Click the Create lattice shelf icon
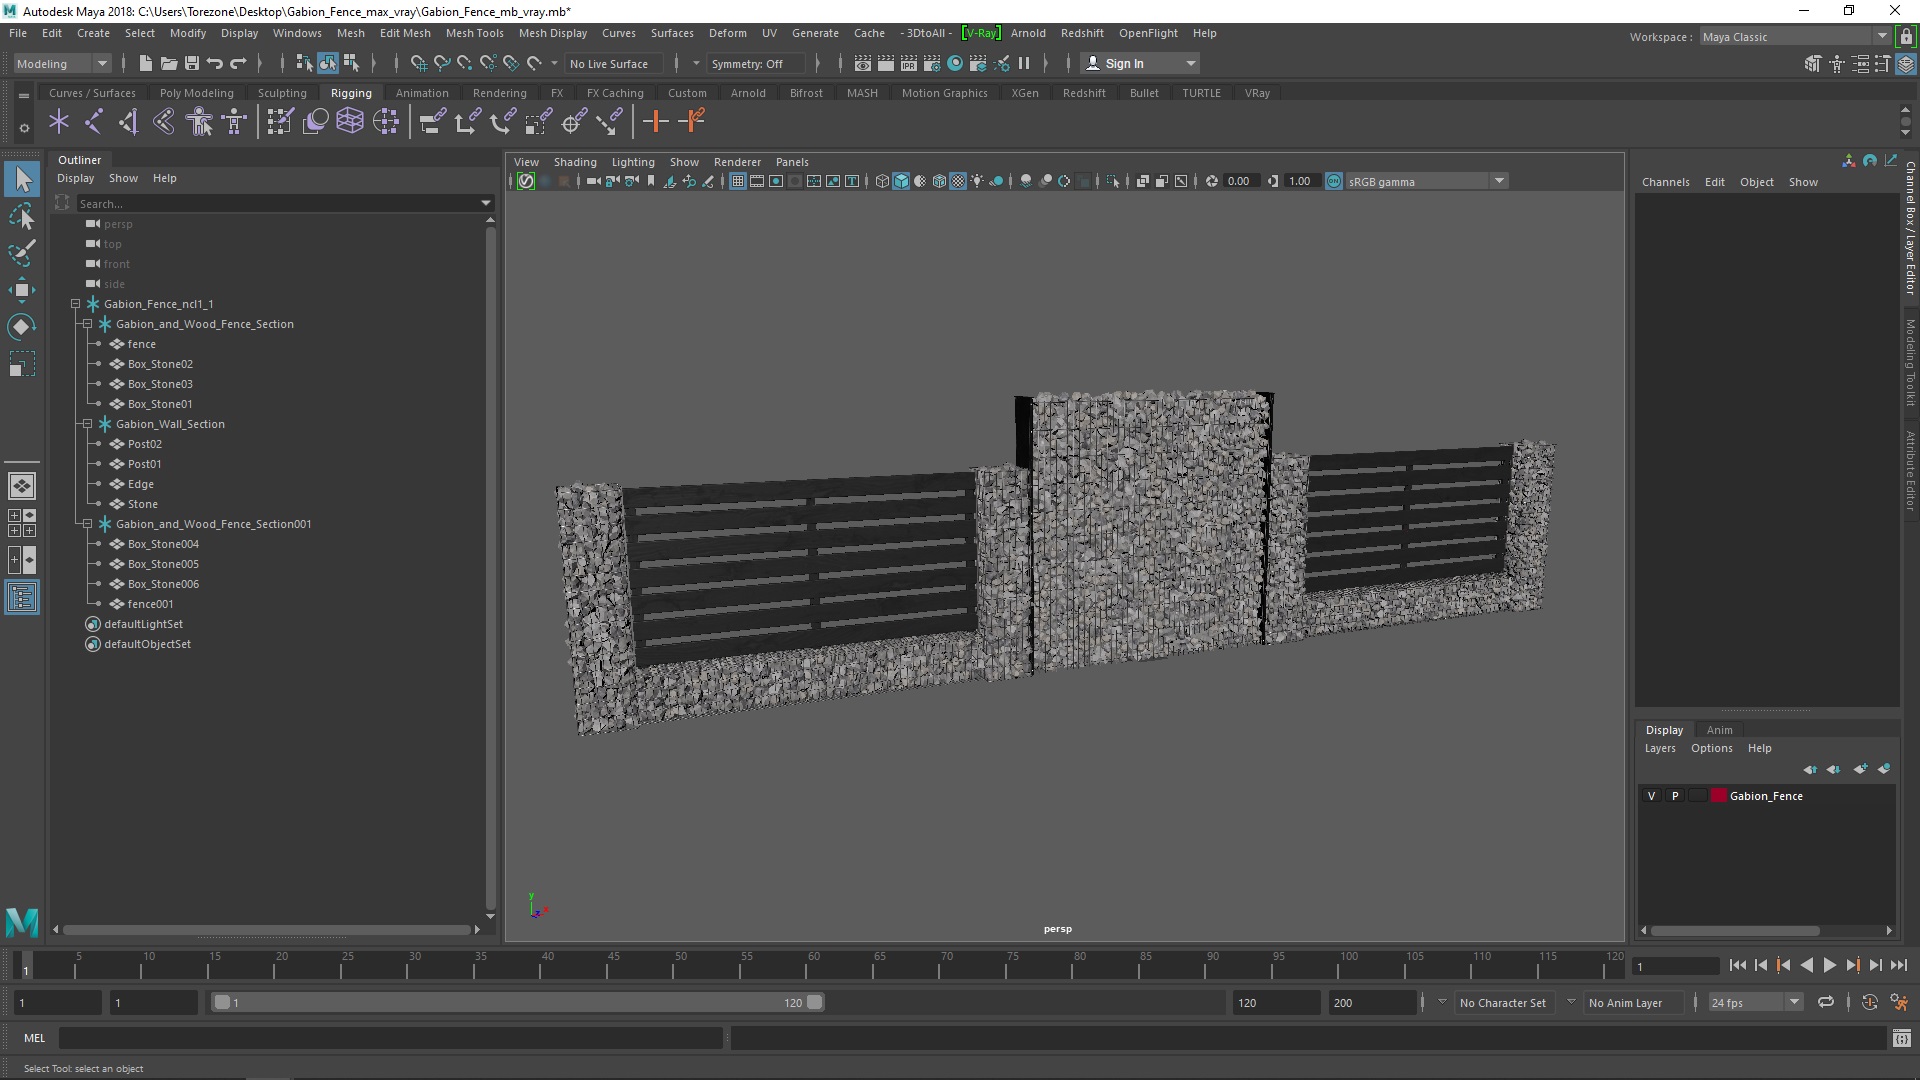This screenshot has width=1920, height=1080. pyautogui.click(x=350, y=122)
